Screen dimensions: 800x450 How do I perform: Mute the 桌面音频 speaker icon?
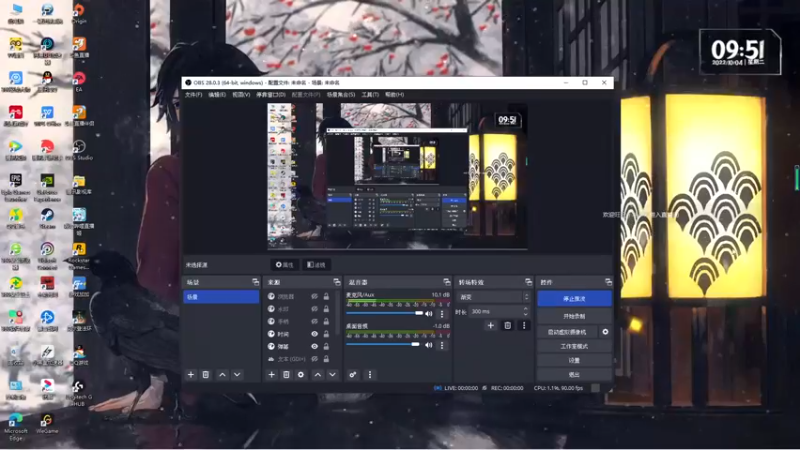(x=429, y=345)
